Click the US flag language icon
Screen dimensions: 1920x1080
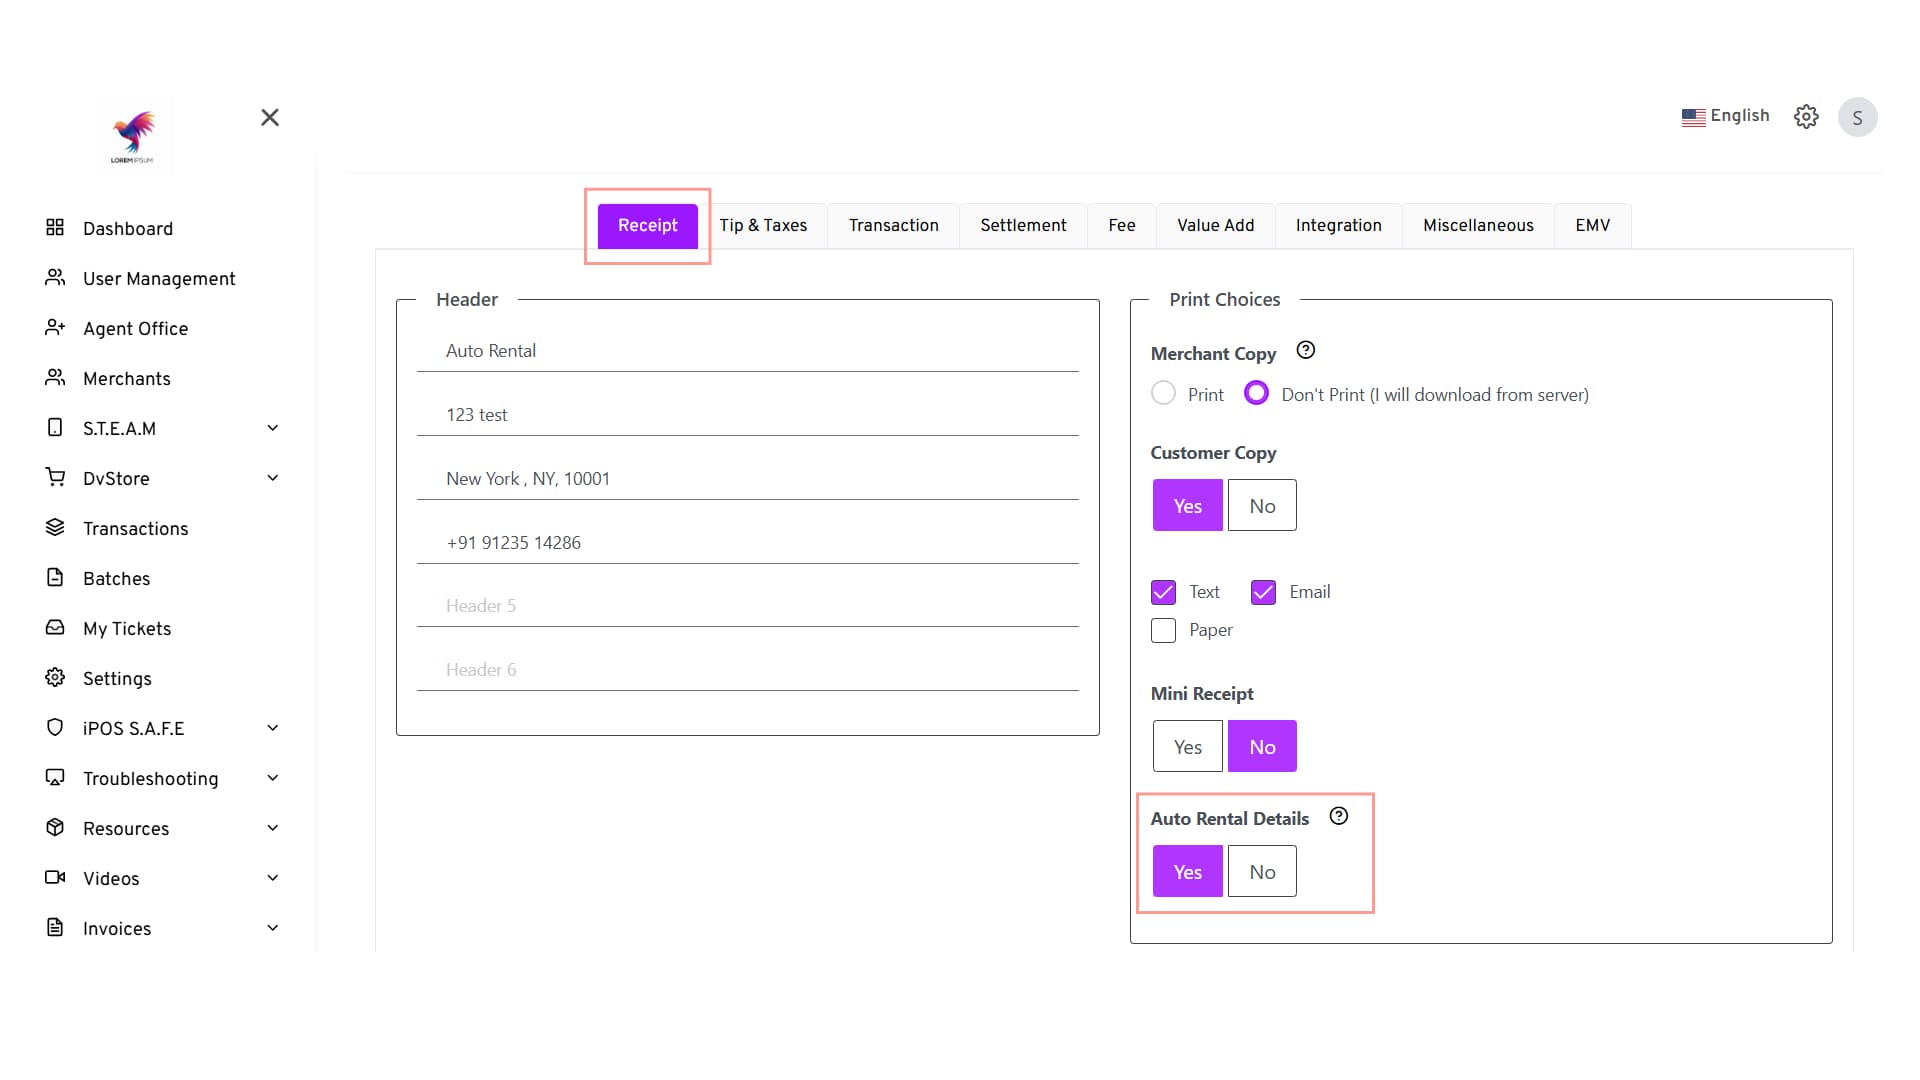pos(1693,117)
